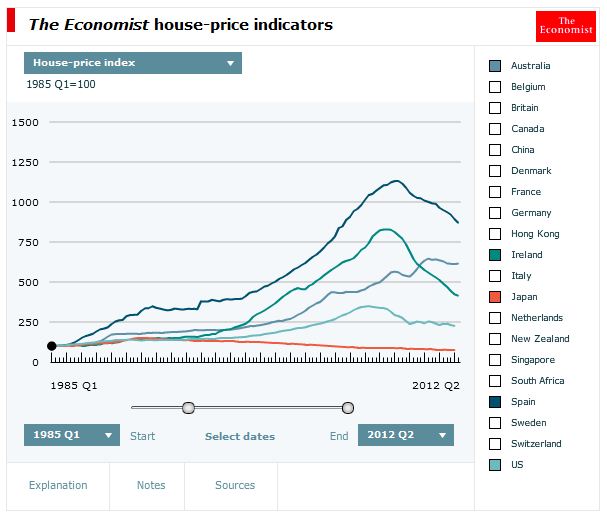This screenshot has width=607, height=521.
Task: Enable the China series checkbox
Action: [495, 150]
